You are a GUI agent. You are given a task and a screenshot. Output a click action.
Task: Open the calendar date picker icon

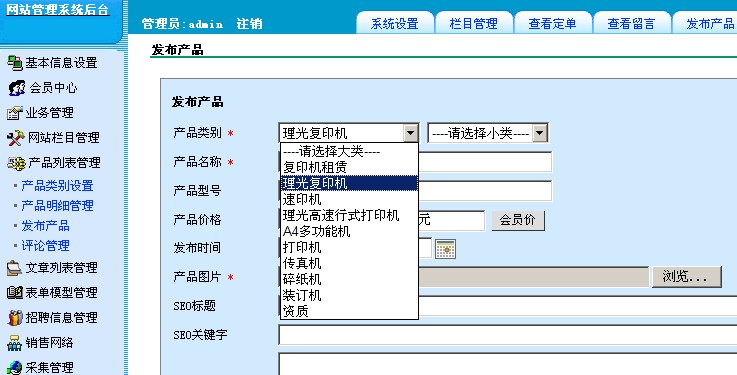pyautogui.click(x=445, y=249)
